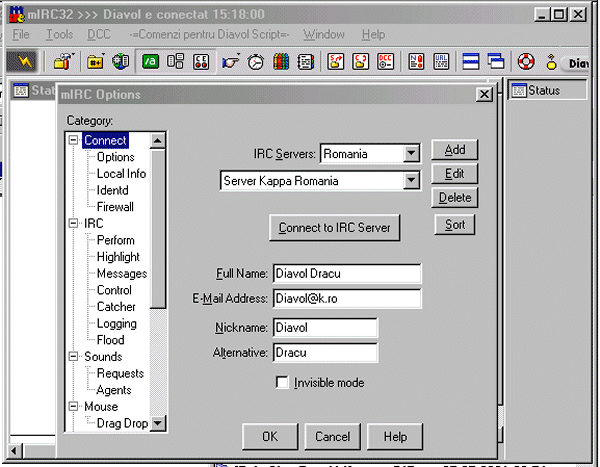Select Firewall in category tree
The image size is (600, 467).
[115, 207]
